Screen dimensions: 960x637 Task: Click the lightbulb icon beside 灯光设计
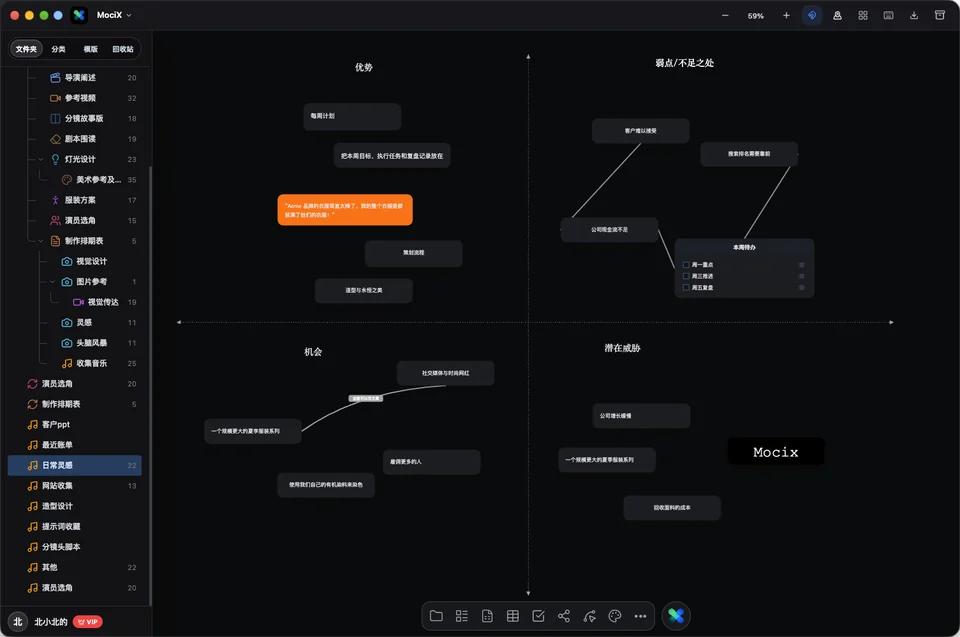click(x=55, y=159)
